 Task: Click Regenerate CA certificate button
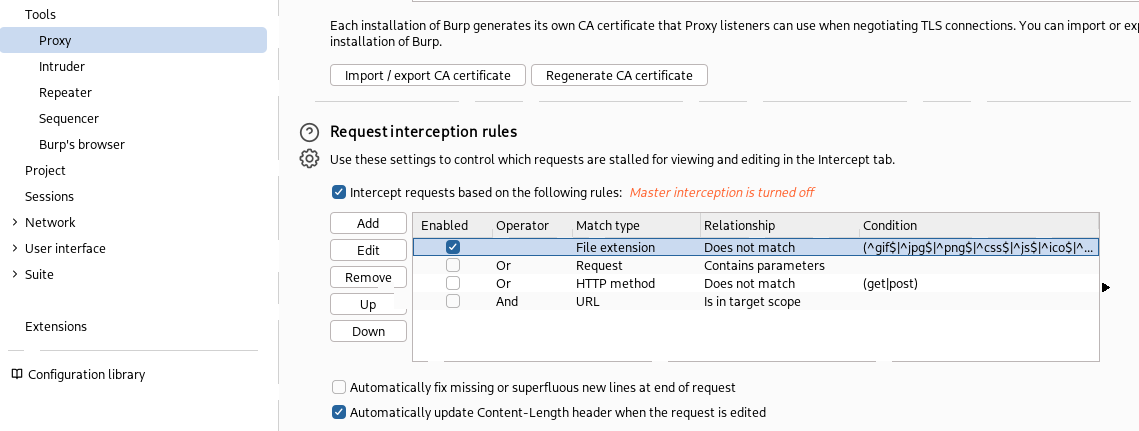[x=620, y=76]
